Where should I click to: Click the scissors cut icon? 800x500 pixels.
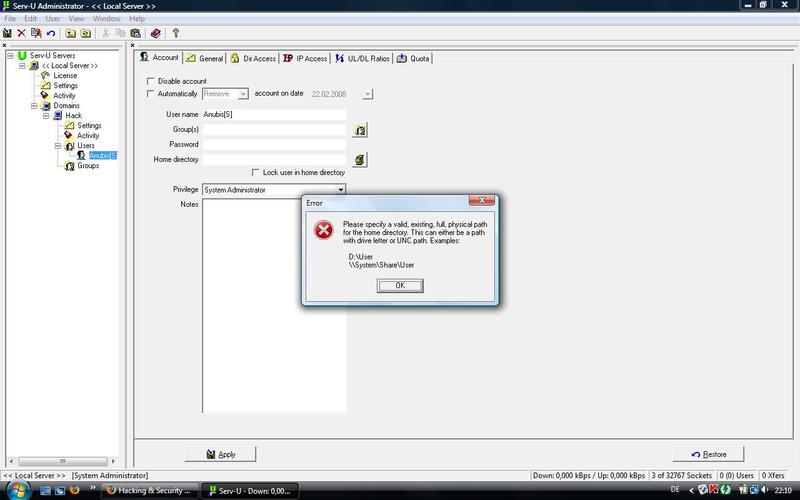click(x=106, y=33)
